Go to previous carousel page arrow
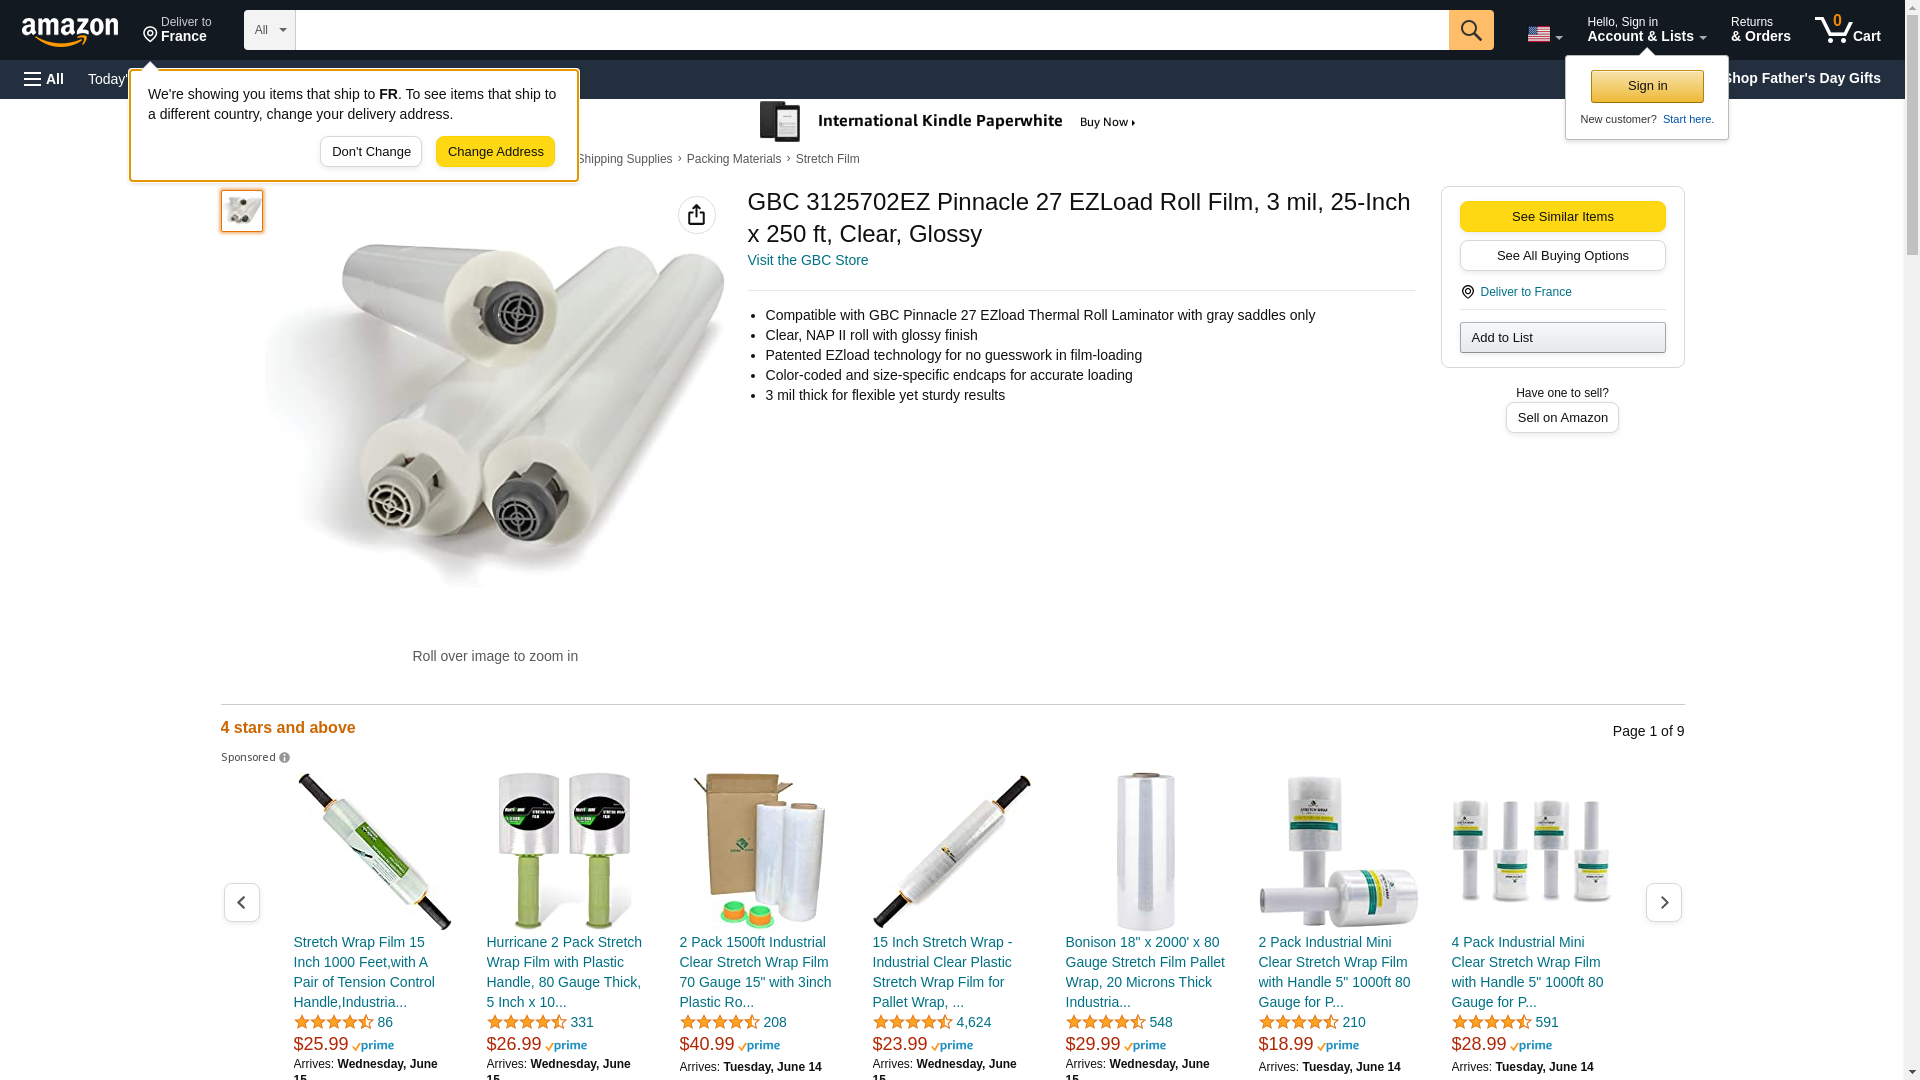Screen dimensions: 1920x1080 click(242, 903)
